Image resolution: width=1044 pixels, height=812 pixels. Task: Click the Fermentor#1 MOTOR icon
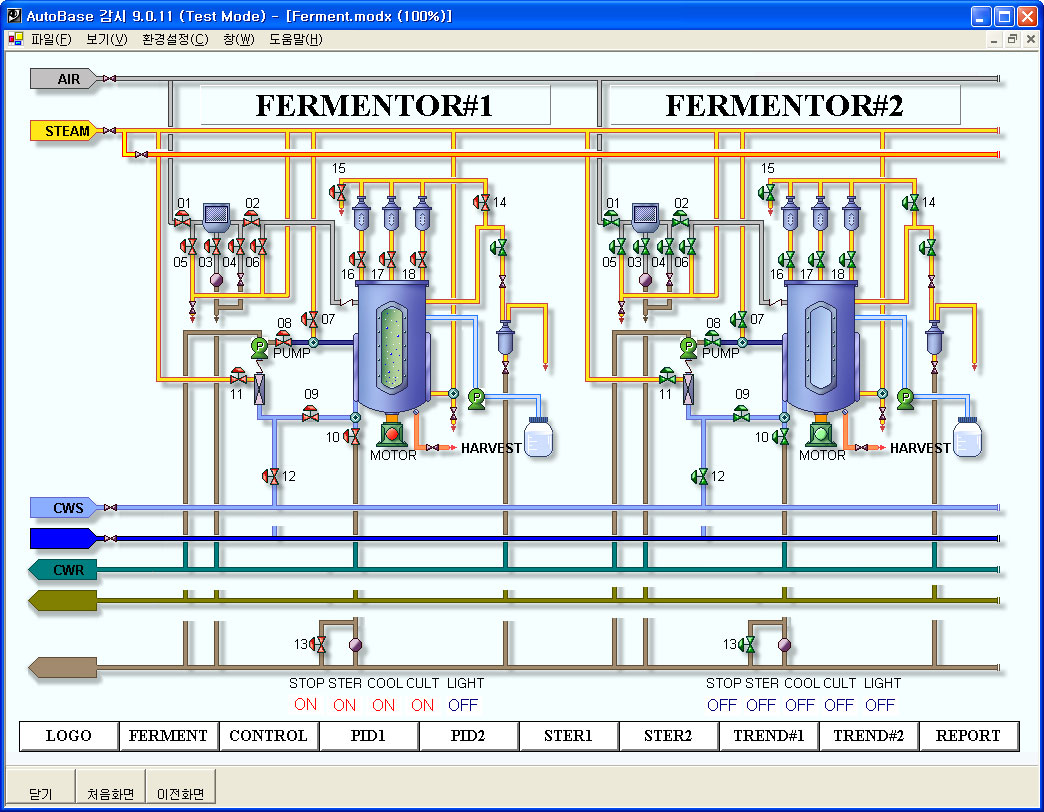point(392,433)
